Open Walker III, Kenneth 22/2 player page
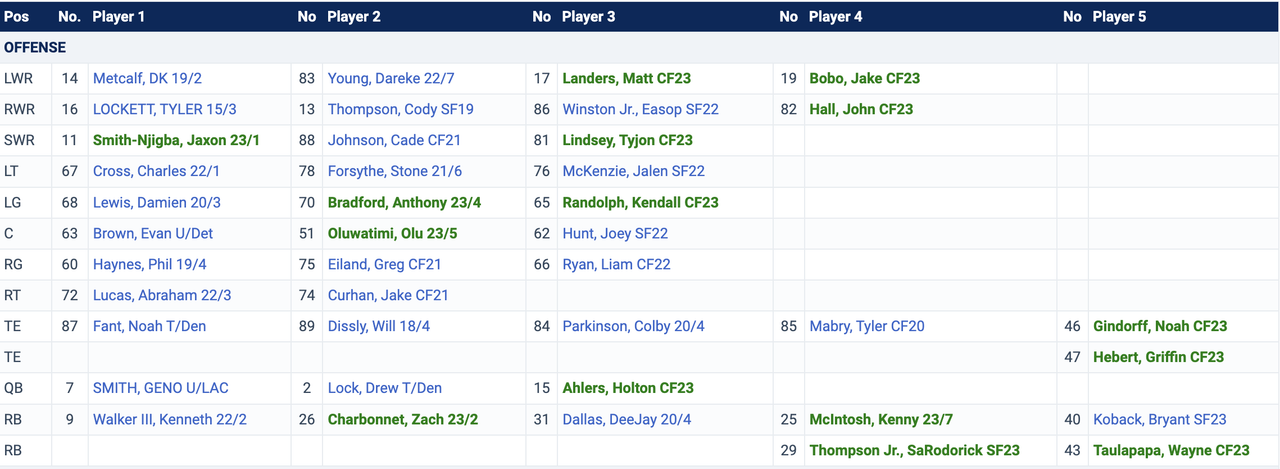Image resolution: width=1280 pixels, height=469 pixels. tap(170, 419)
